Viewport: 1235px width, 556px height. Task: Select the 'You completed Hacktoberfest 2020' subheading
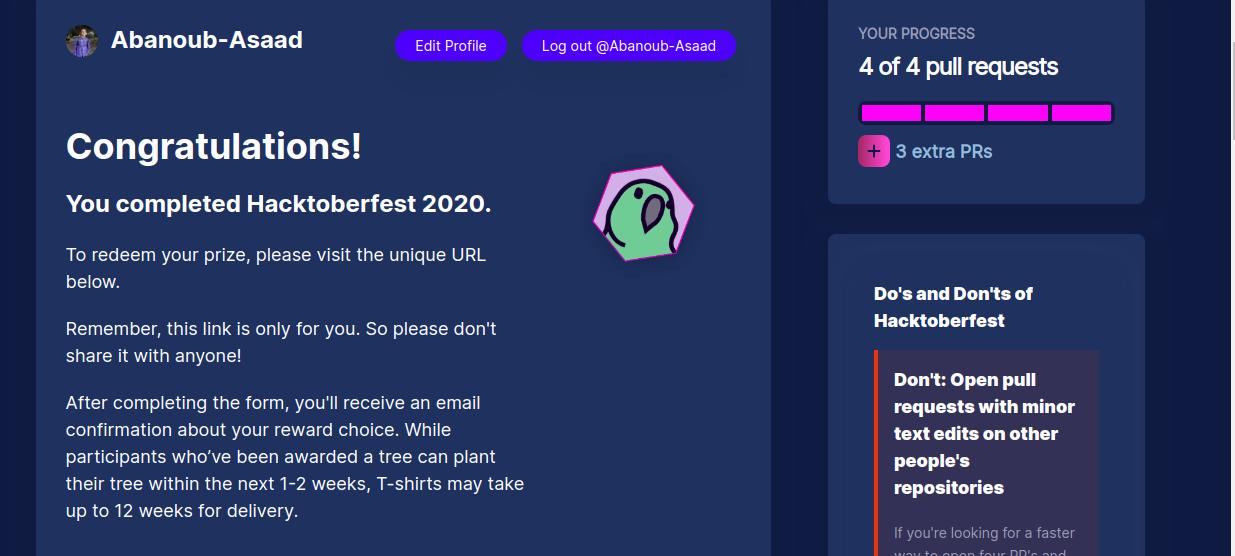click(279, 204)
